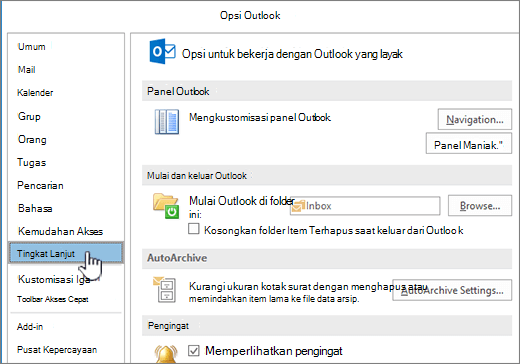Click the reminder bell icon
This screenshot has width=520, height=364.
coord(166,354)
